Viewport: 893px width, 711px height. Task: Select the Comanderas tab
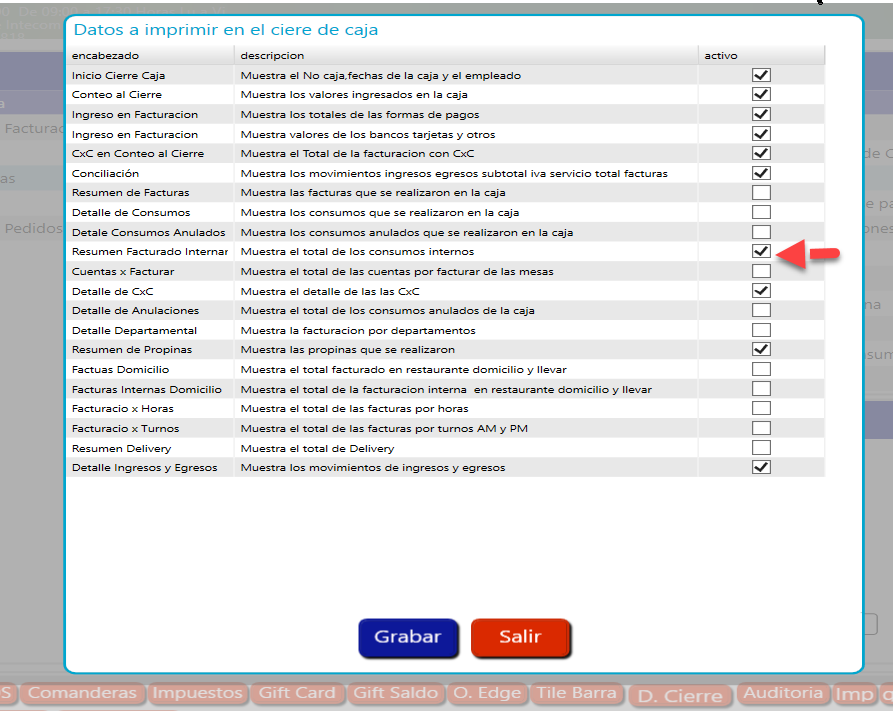click(82, 693)
